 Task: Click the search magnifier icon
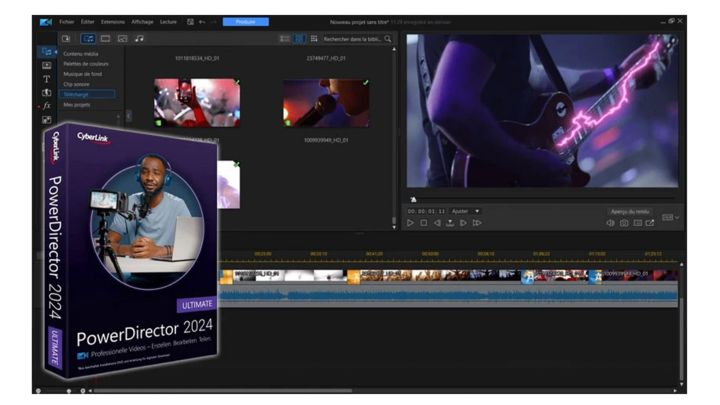(x=388, y=39)
